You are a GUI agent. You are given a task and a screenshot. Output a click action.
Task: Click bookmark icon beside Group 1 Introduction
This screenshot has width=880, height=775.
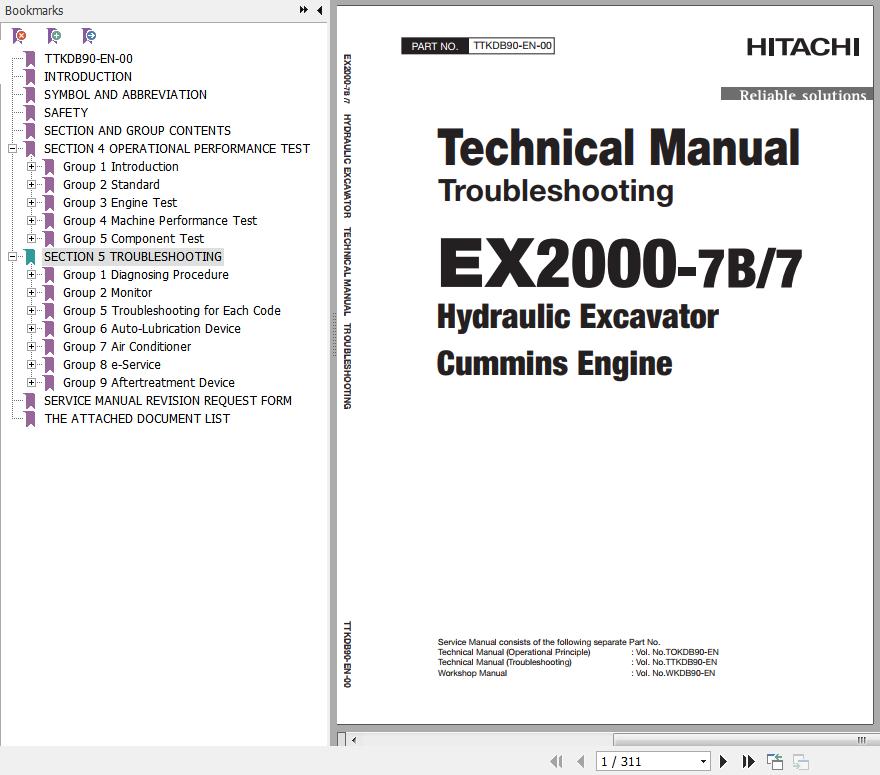pyautogui.click(x=49, y=167)
